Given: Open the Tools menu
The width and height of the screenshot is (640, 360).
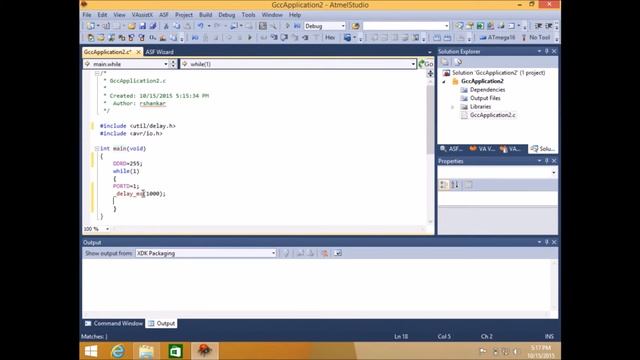Looking at the screenshot, I should (x=248, y=15).
